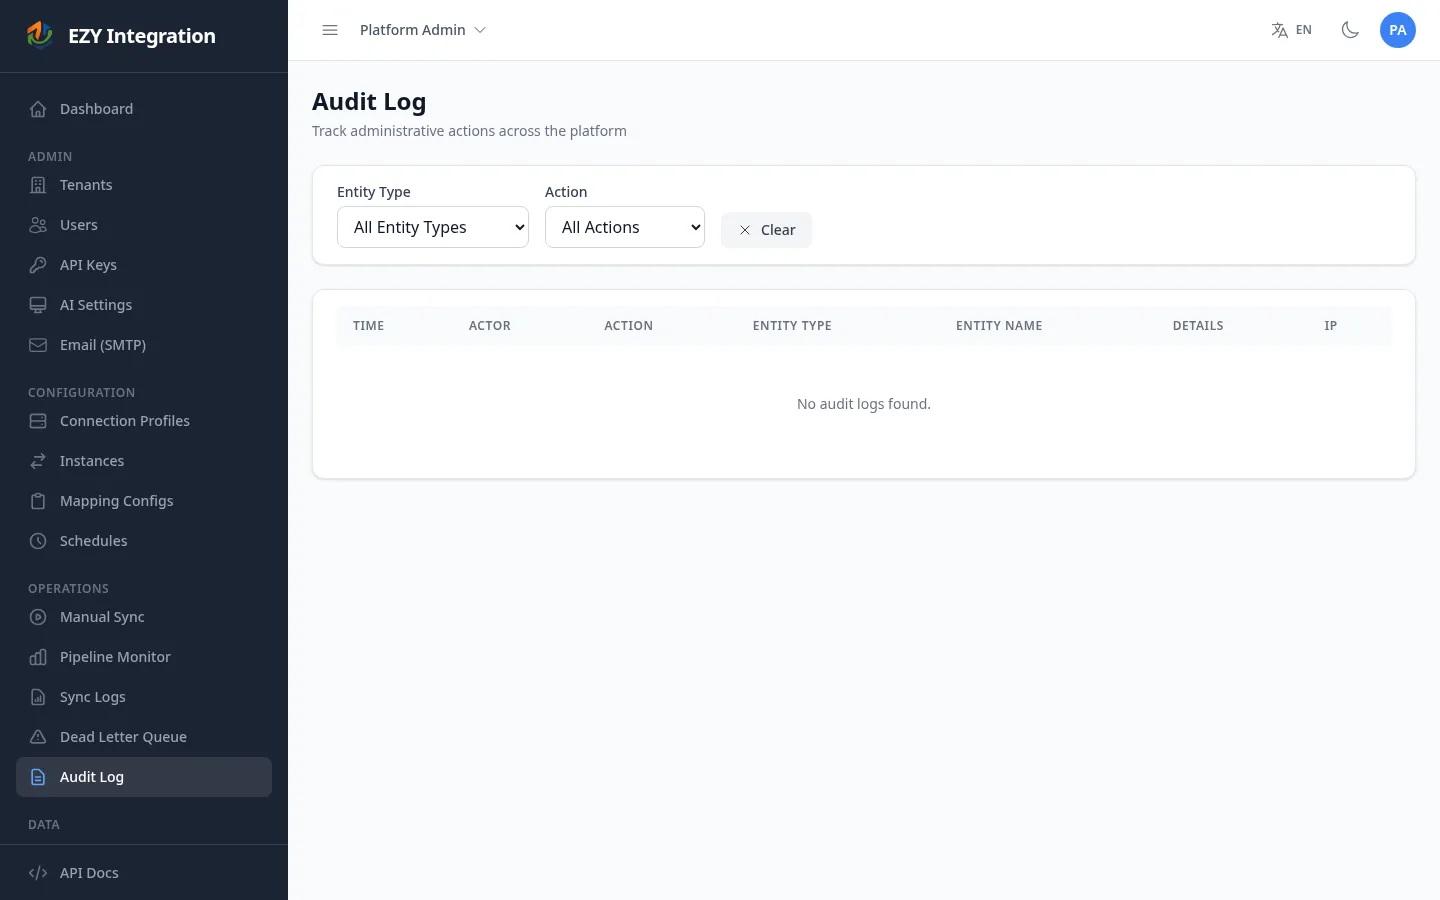Open the All Entity Types dropdown
The image size is (1440, 900).
[x=433, y=227]
